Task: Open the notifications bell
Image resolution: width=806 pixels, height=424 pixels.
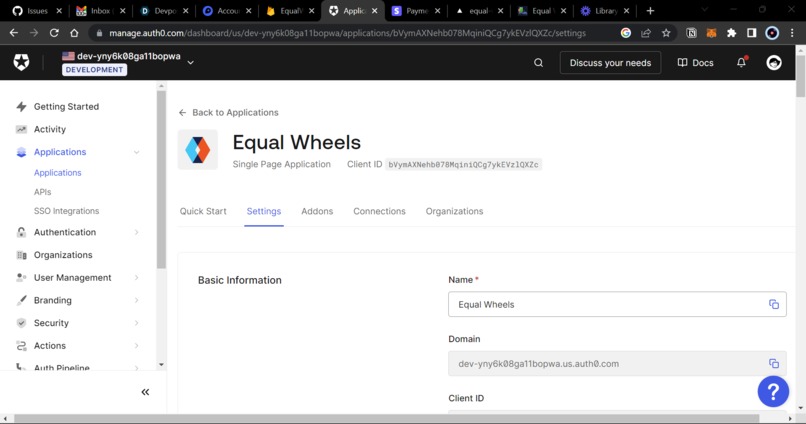Action: pyautogui.click(x=741, y=62)
